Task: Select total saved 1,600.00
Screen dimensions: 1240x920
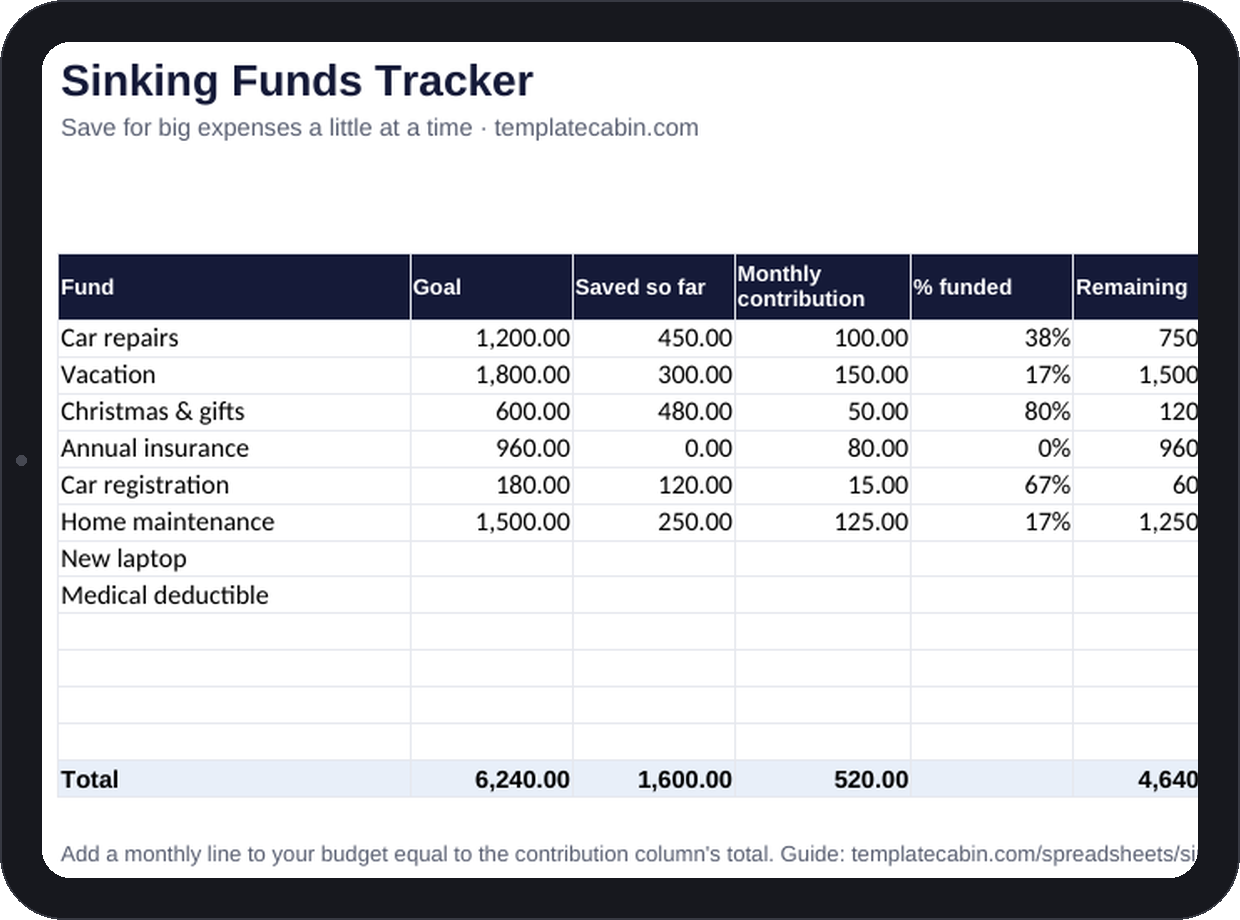Action: coord(654,779)
